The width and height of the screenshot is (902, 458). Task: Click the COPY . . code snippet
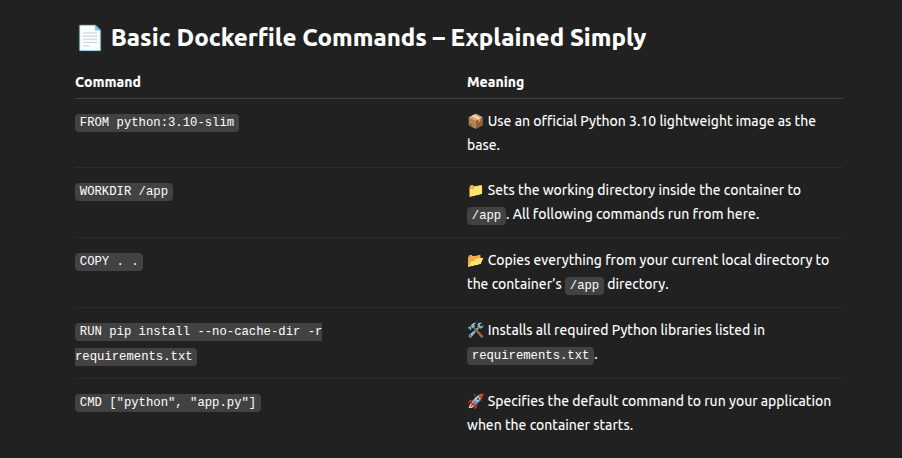point(109,261)
